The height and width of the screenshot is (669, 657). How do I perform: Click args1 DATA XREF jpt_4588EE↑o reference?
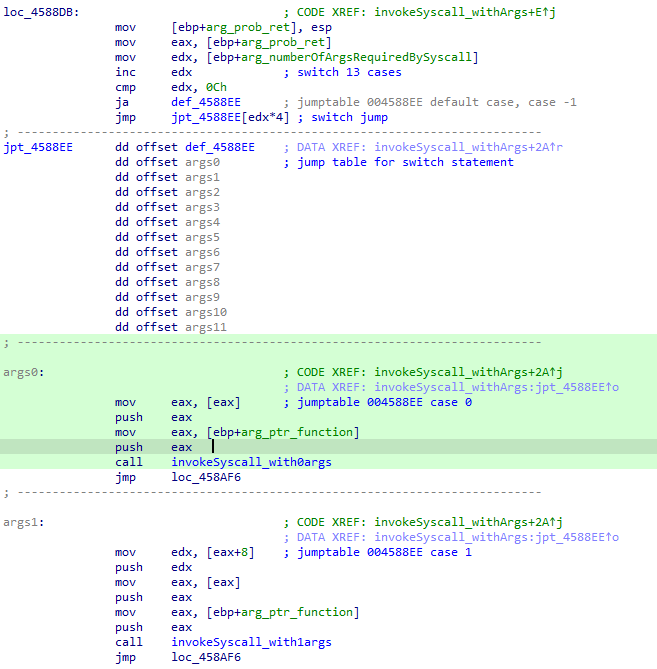coord(496,538)
